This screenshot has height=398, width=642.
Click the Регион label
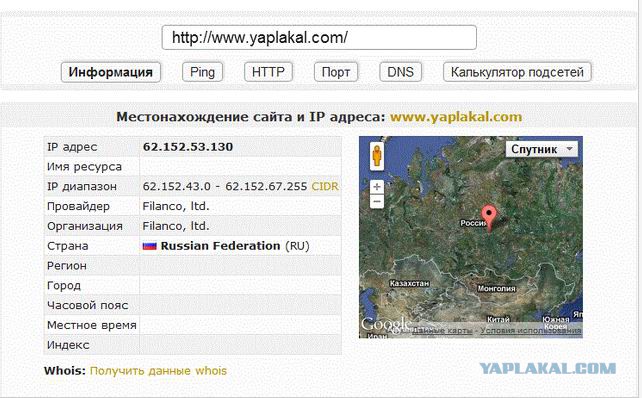tap(67, 266)
